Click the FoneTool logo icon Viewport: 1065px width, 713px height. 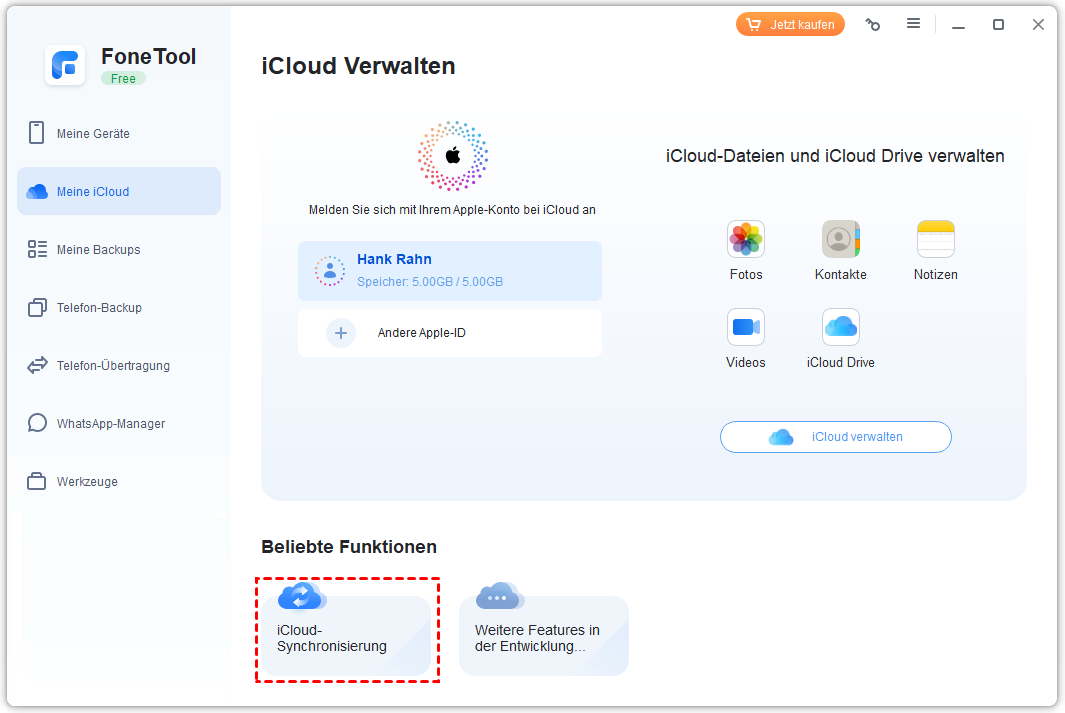click(65, 66)
